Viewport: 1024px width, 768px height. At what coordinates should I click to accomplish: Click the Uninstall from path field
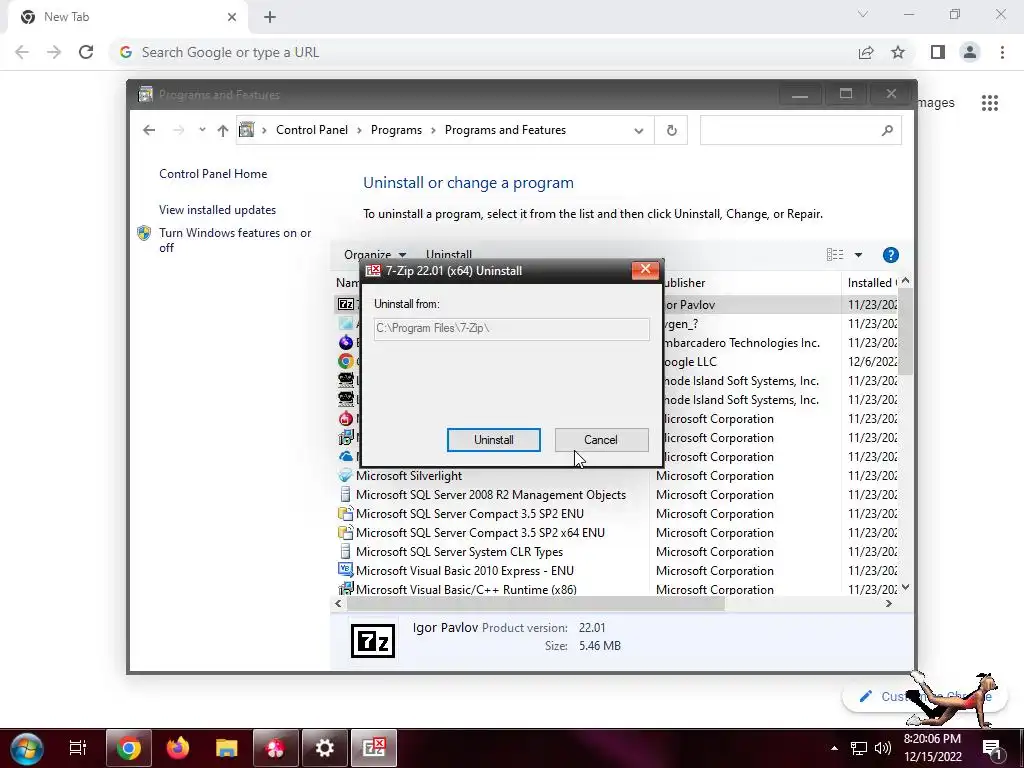pos(511,328)
